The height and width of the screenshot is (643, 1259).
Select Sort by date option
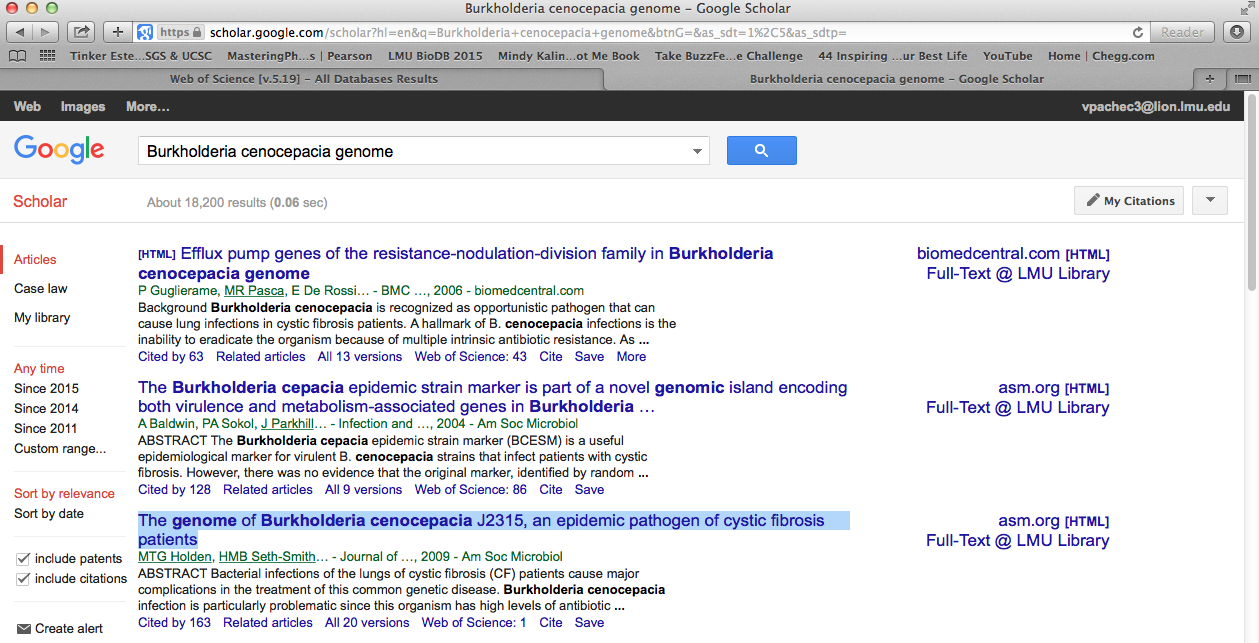click(49, 513)
